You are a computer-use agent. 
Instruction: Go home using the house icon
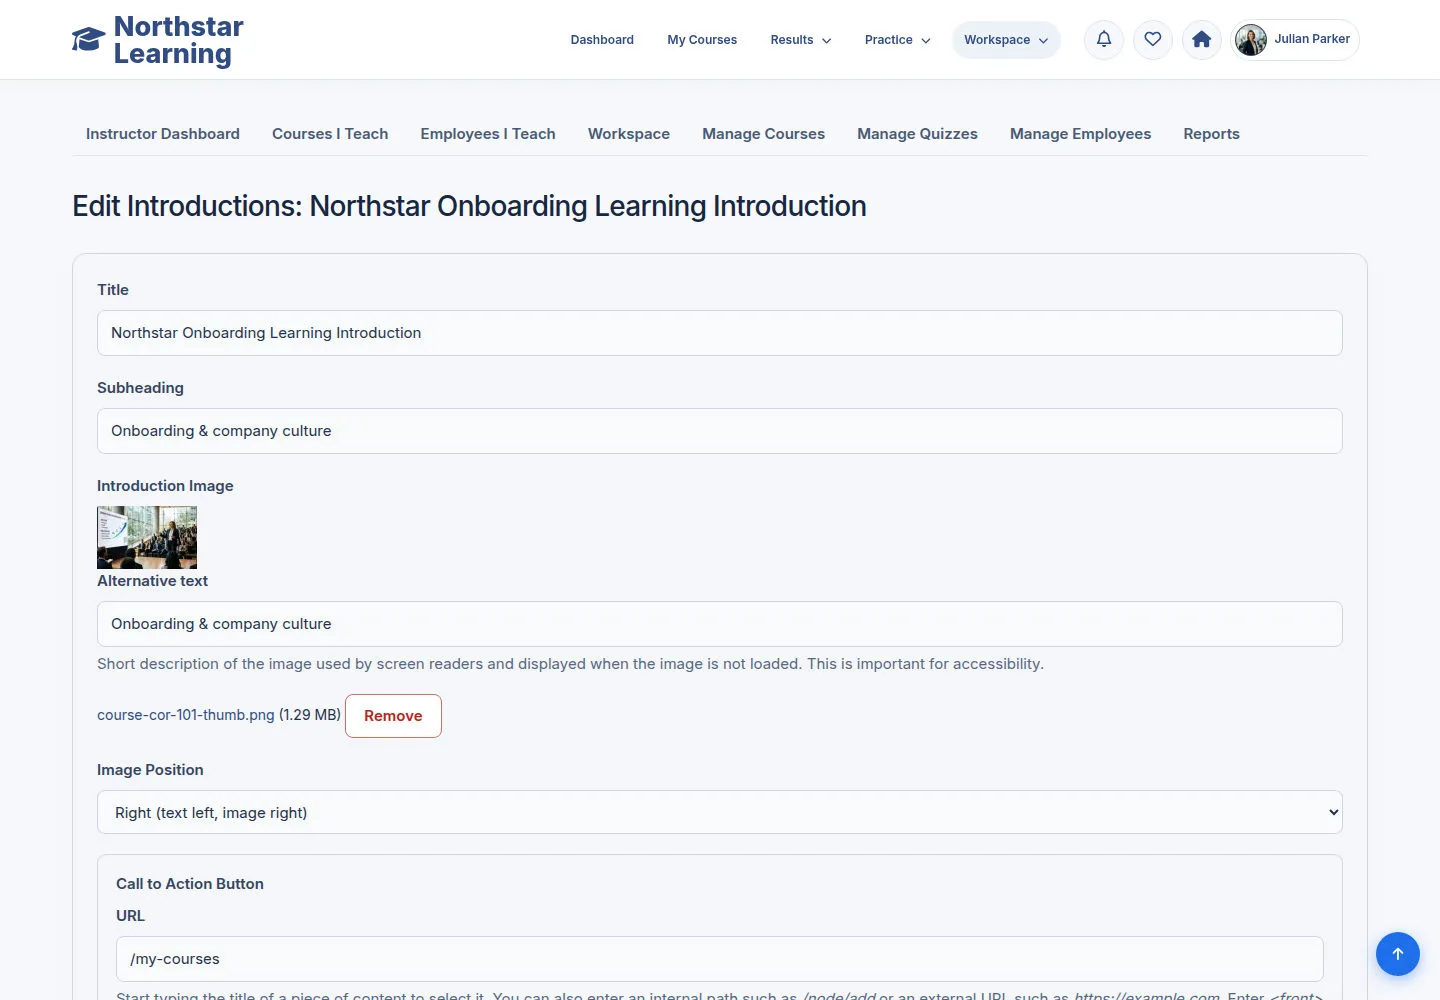pyautogui.click(x=1202, y=40)
